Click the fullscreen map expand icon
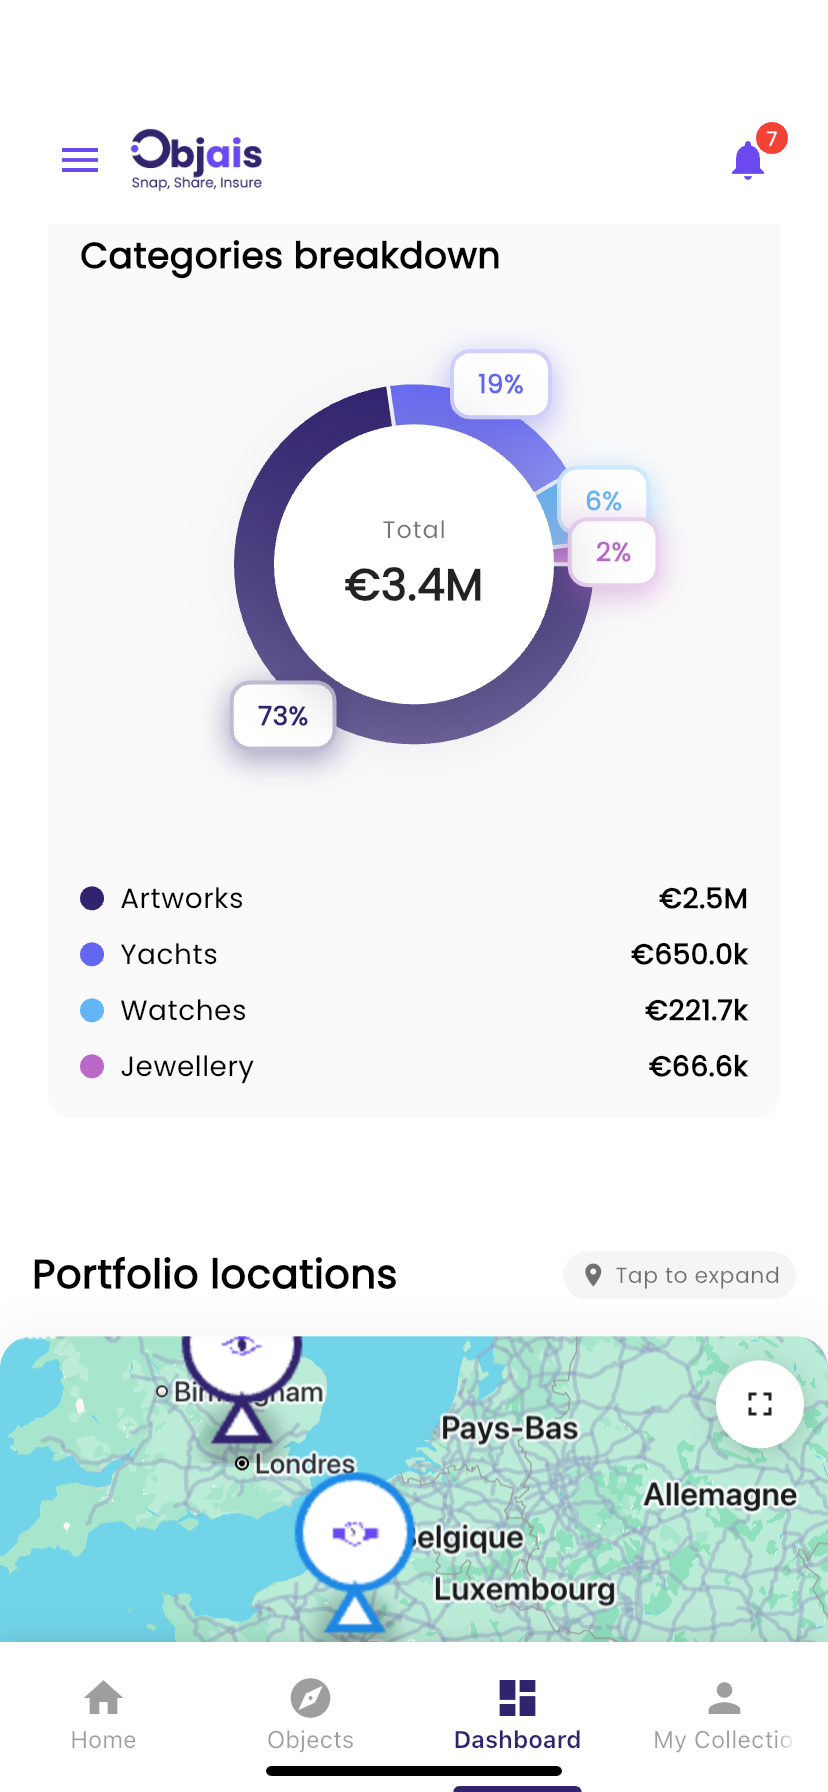 coord(760,1404)
